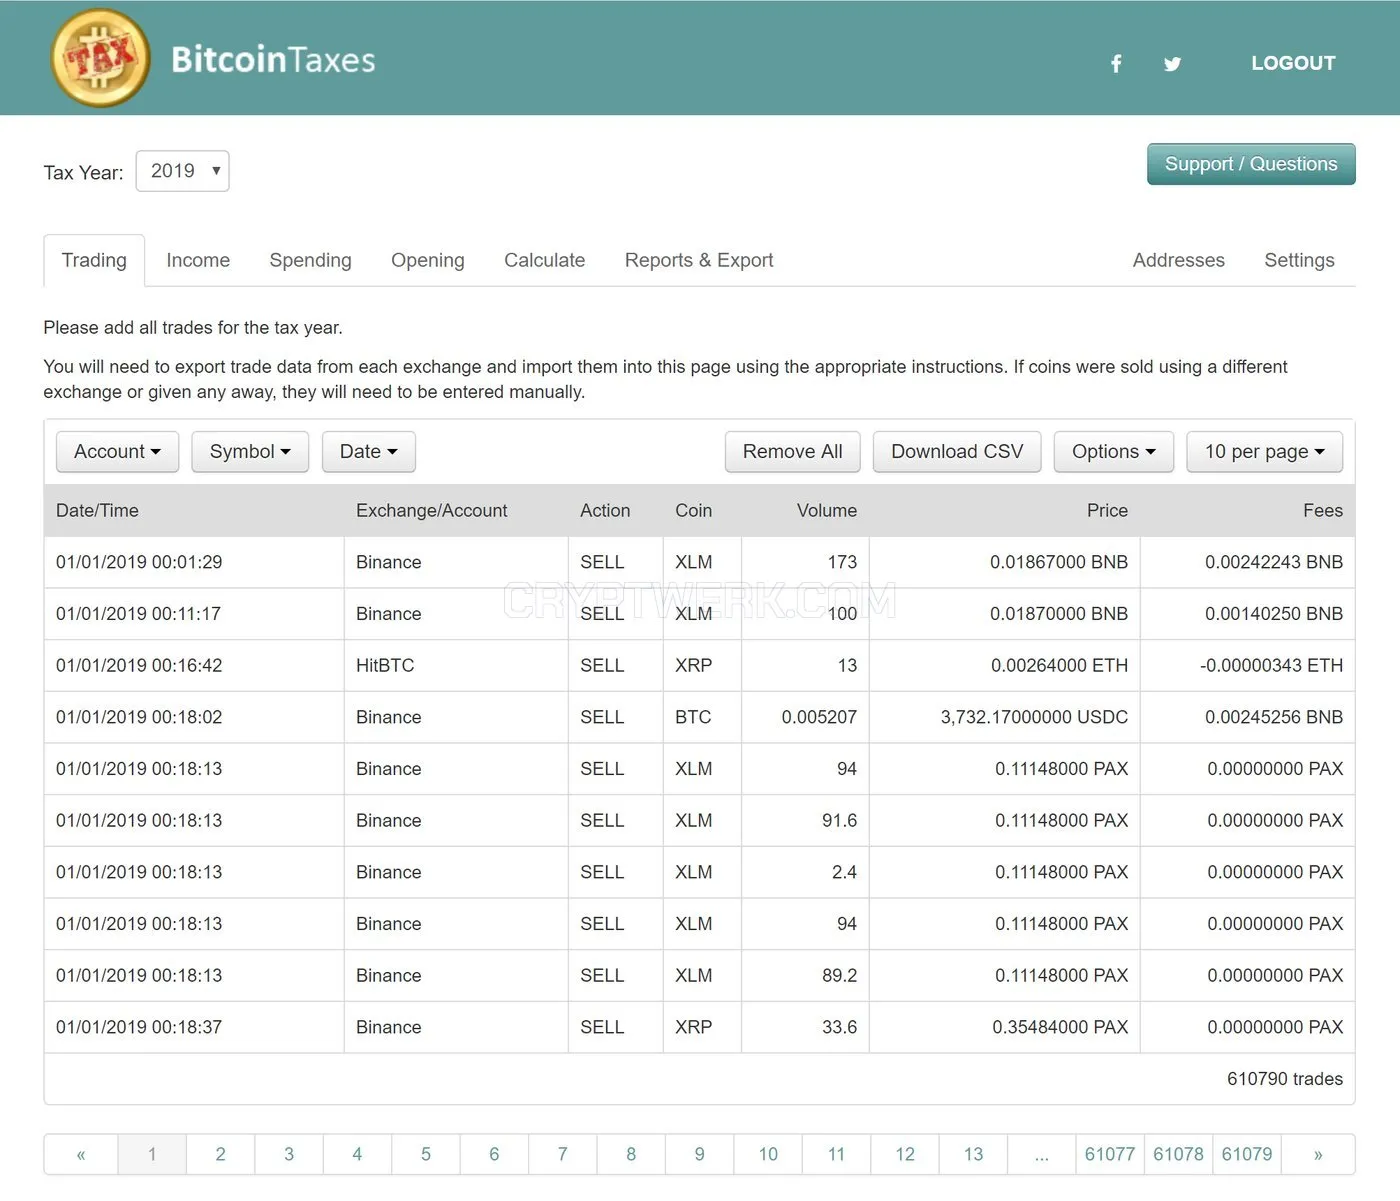Screen dimensions: 1400x1201
Task: Click the Download CSV button
Action: [957, 452]
